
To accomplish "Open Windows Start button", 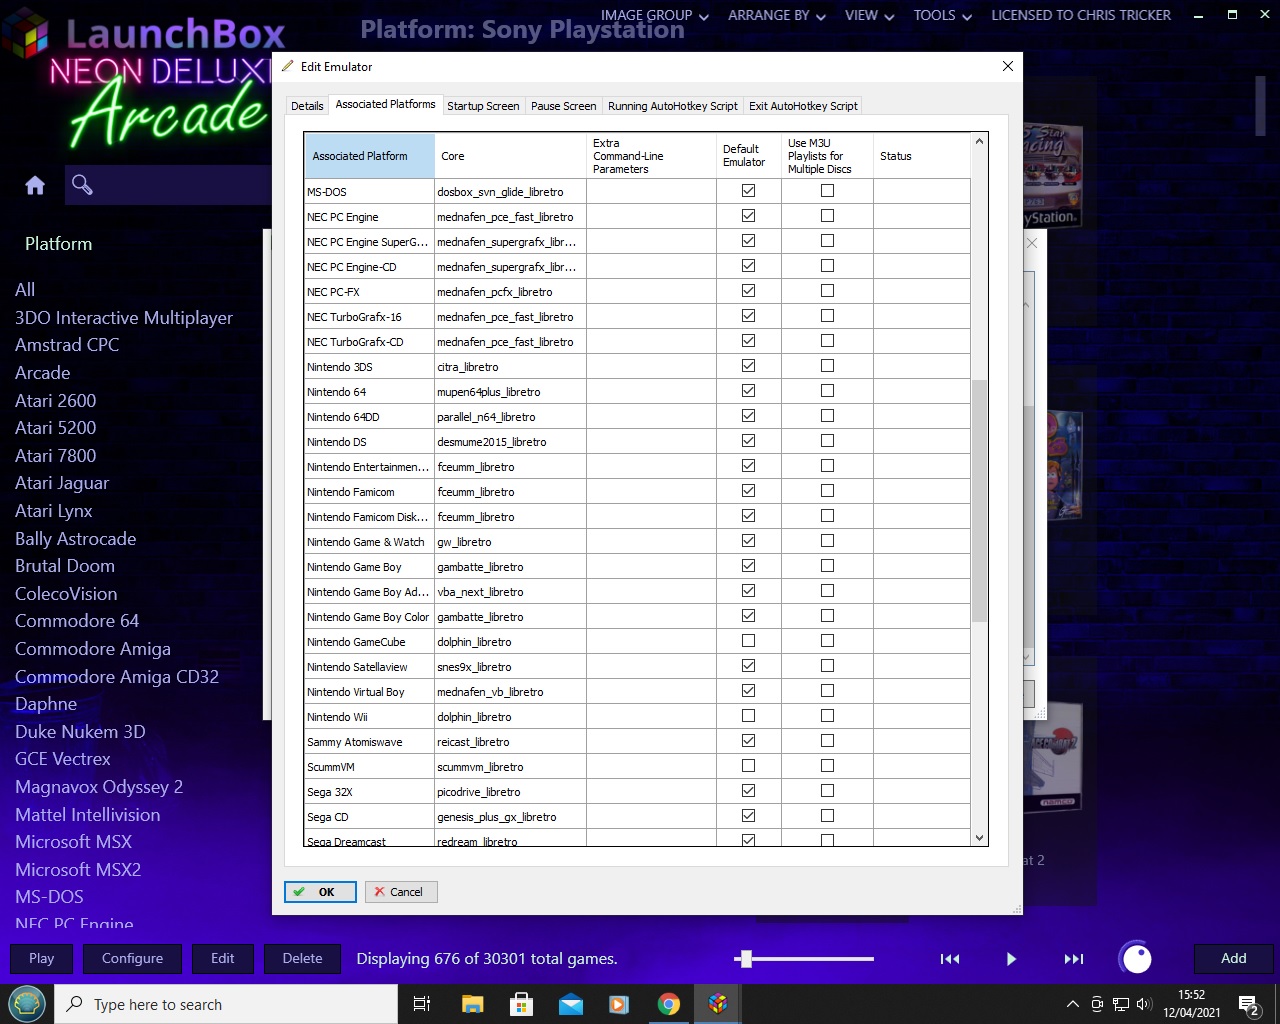I will (x=27, y=1003).
